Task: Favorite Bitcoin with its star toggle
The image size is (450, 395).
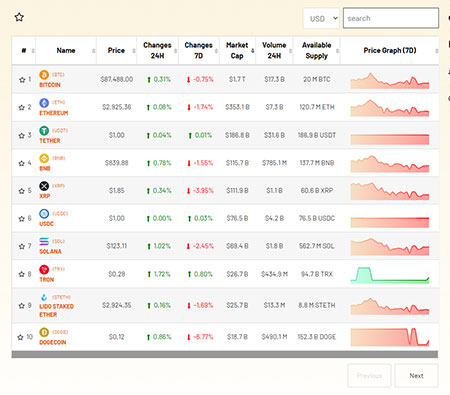Action: pos(22,80)
